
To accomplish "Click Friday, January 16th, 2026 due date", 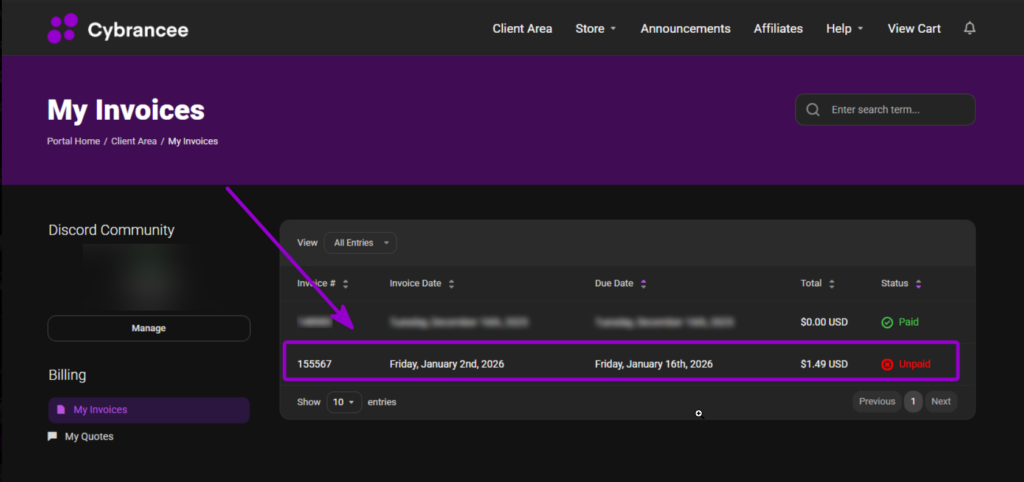I will (x=654, y=364).
